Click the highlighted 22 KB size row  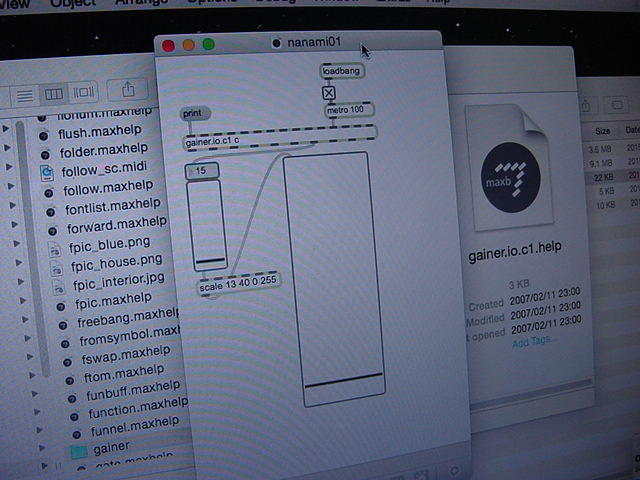point(604,177)
